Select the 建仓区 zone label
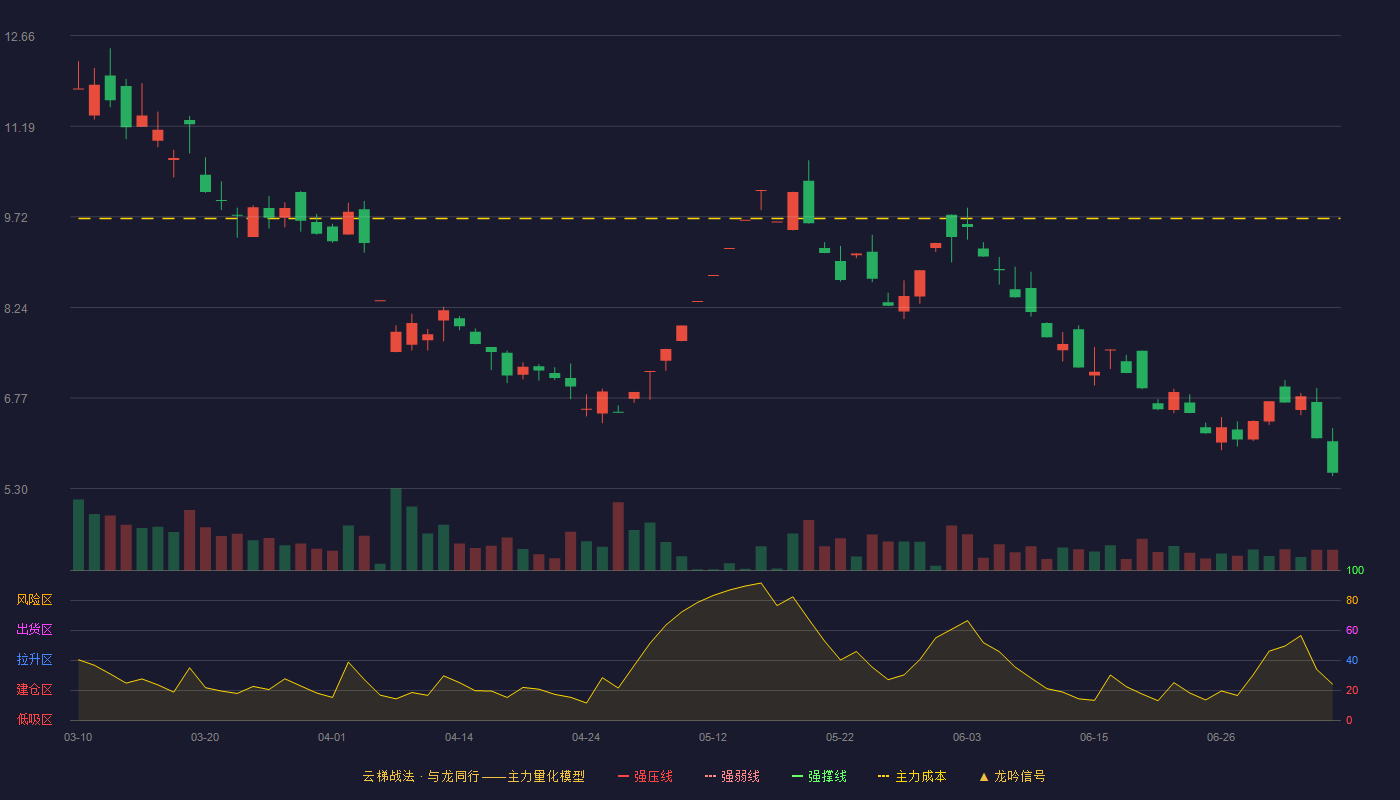 pos(34,690)
